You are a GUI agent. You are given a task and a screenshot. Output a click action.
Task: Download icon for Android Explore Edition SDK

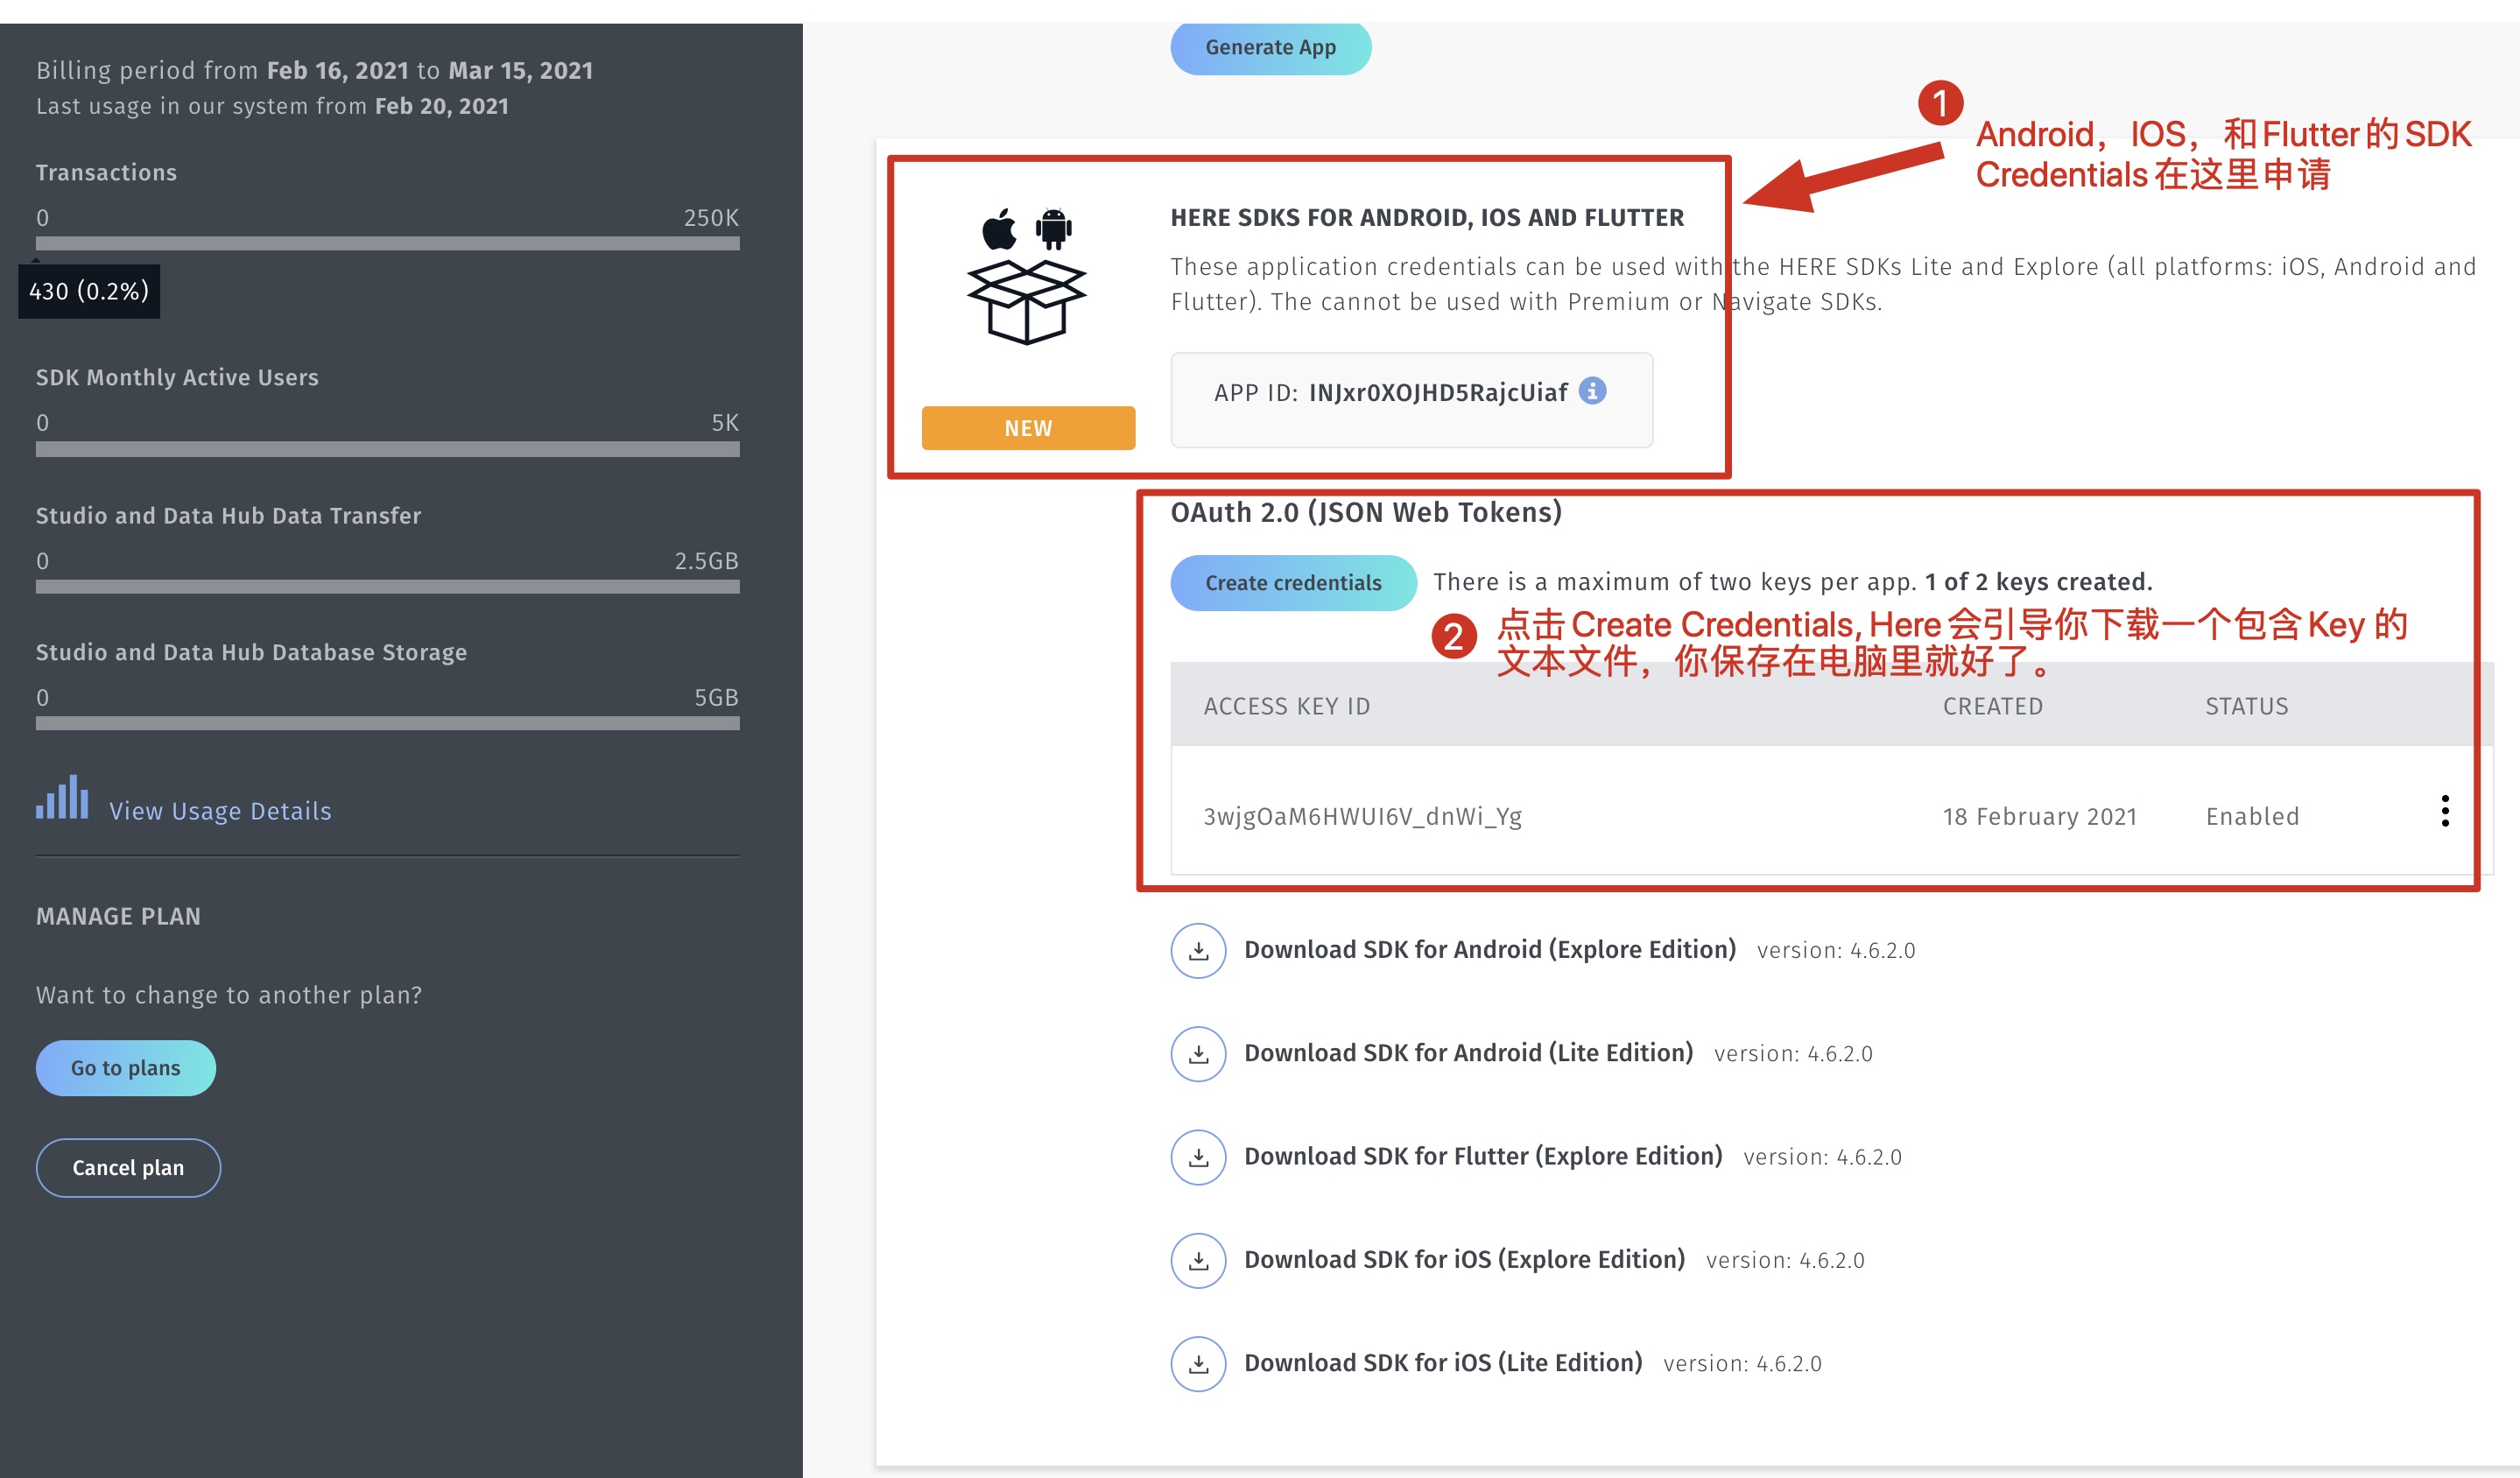tap(1198, 950)
